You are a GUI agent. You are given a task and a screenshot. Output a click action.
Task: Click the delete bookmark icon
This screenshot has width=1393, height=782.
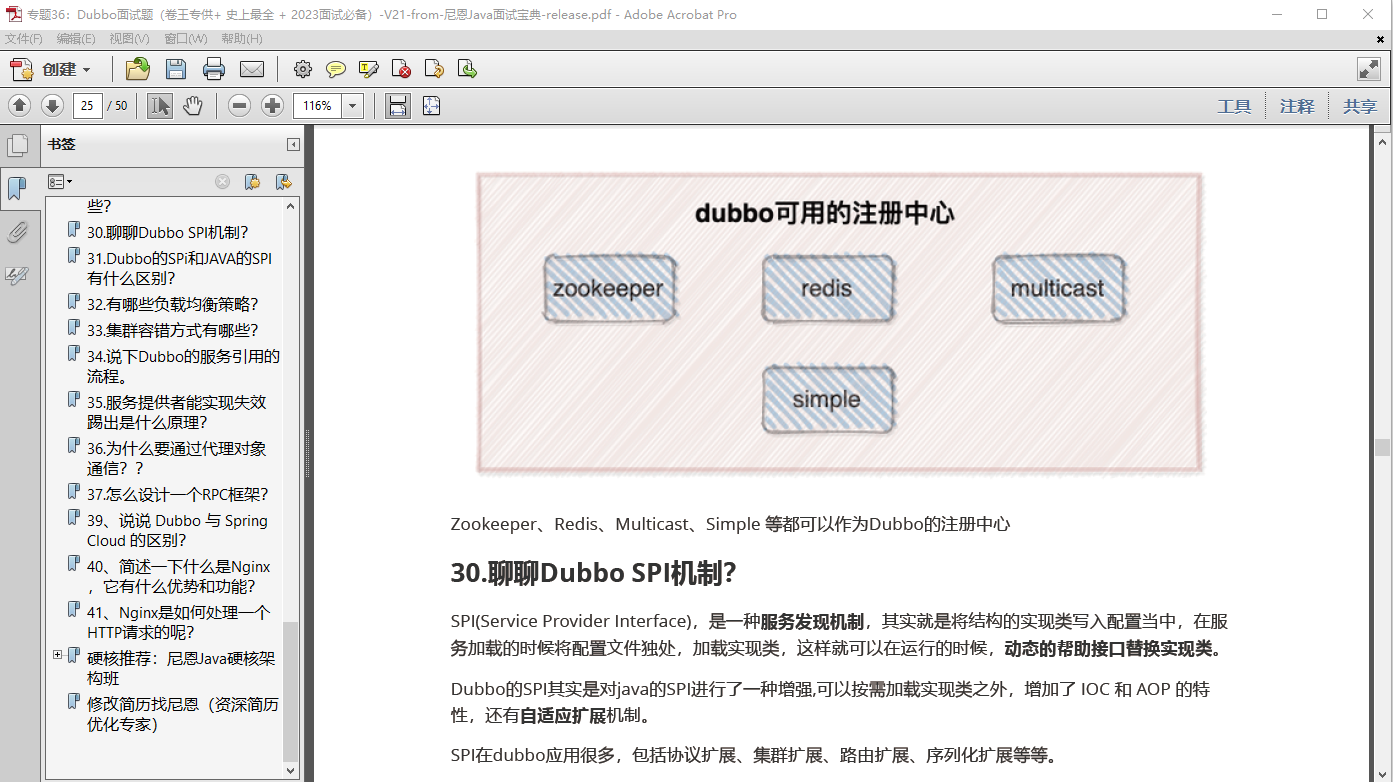tap(222, 181)
